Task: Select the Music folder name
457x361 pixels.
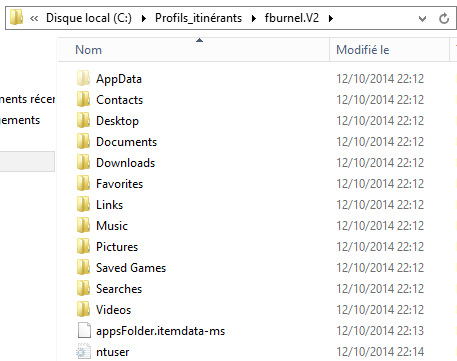Action: click(112, 226)
